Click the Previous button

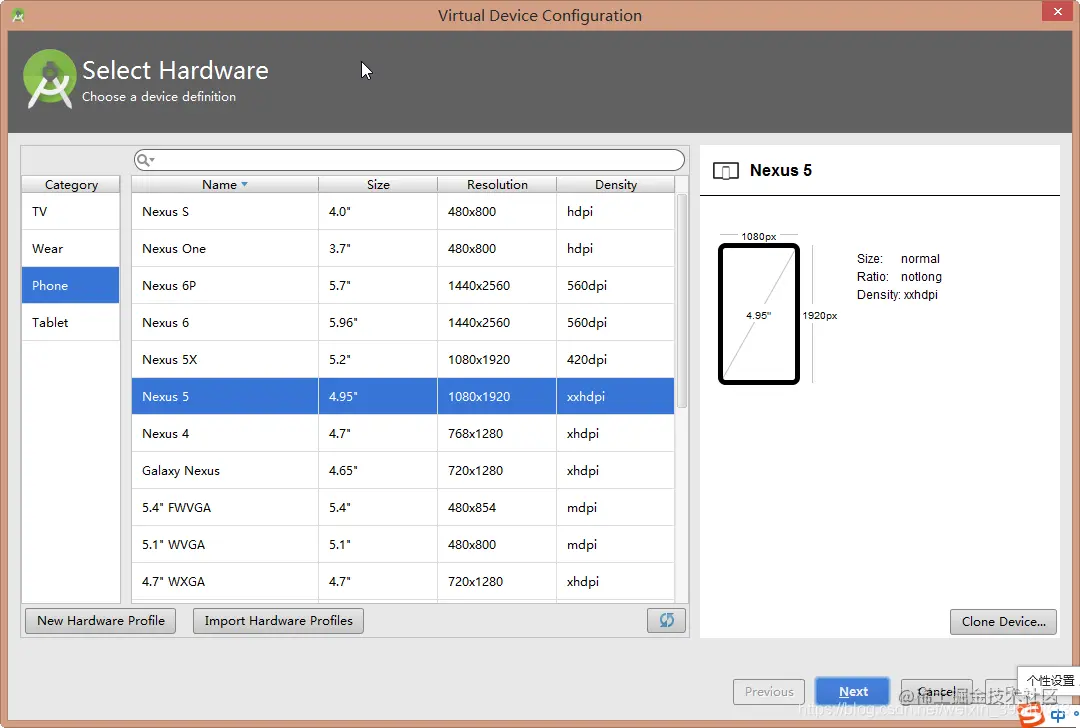click(769, 691)
